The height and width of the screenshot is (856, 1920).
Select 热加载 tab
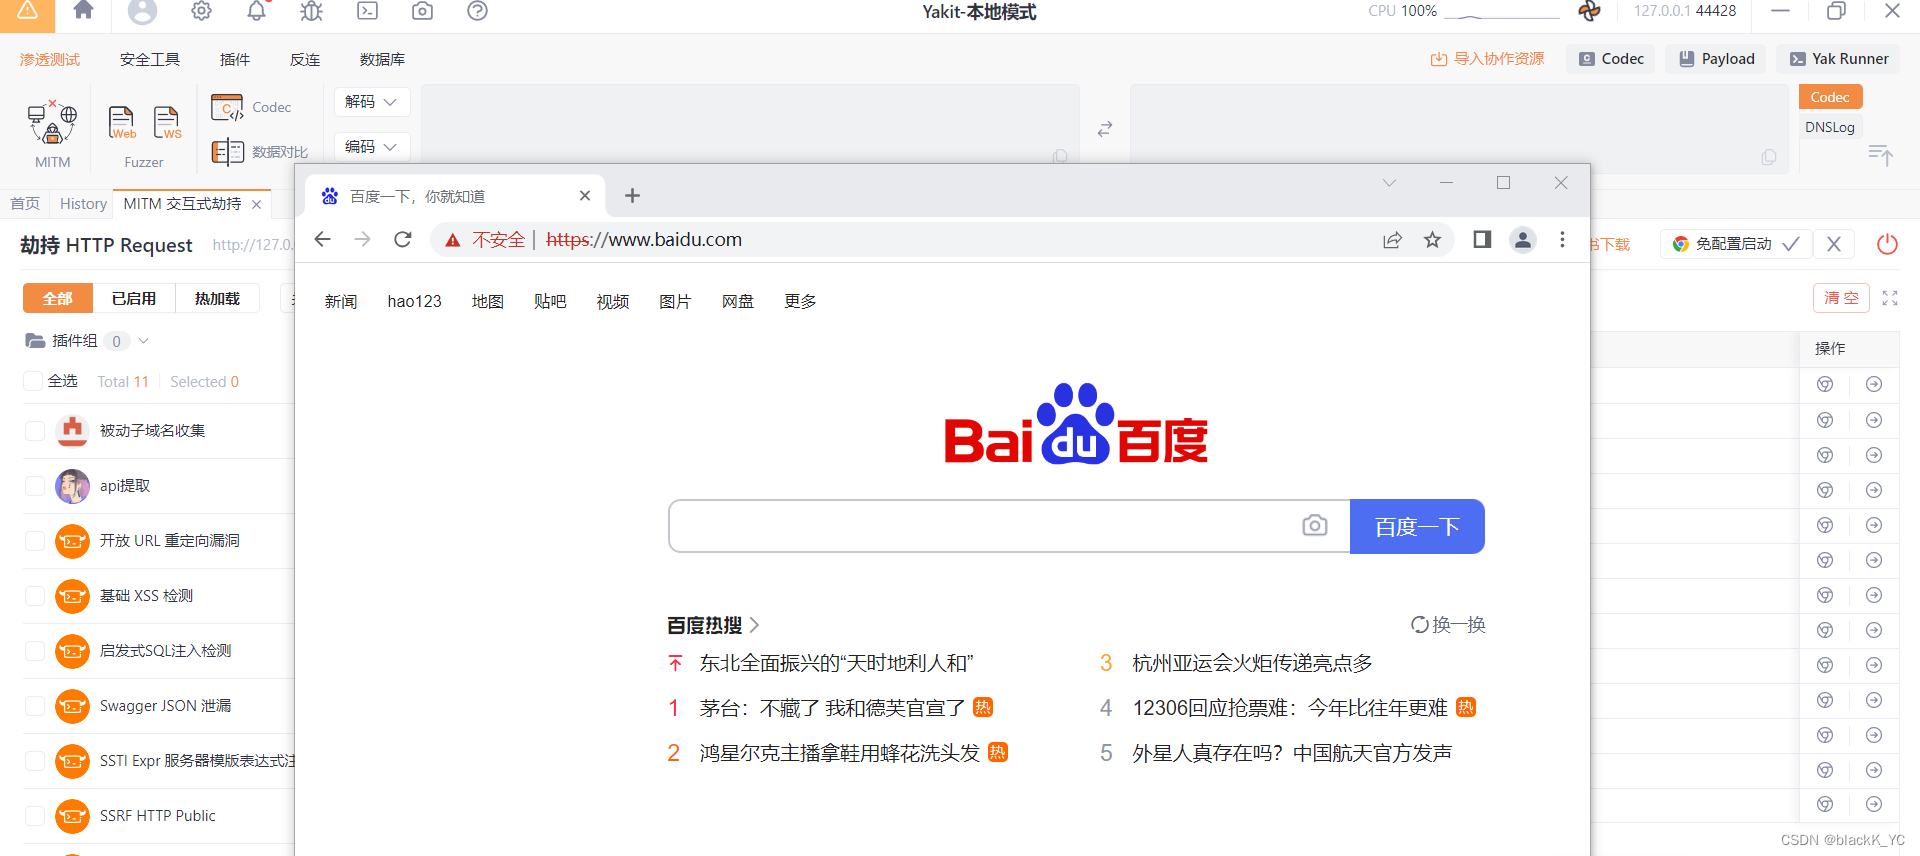tap(217, 298)
